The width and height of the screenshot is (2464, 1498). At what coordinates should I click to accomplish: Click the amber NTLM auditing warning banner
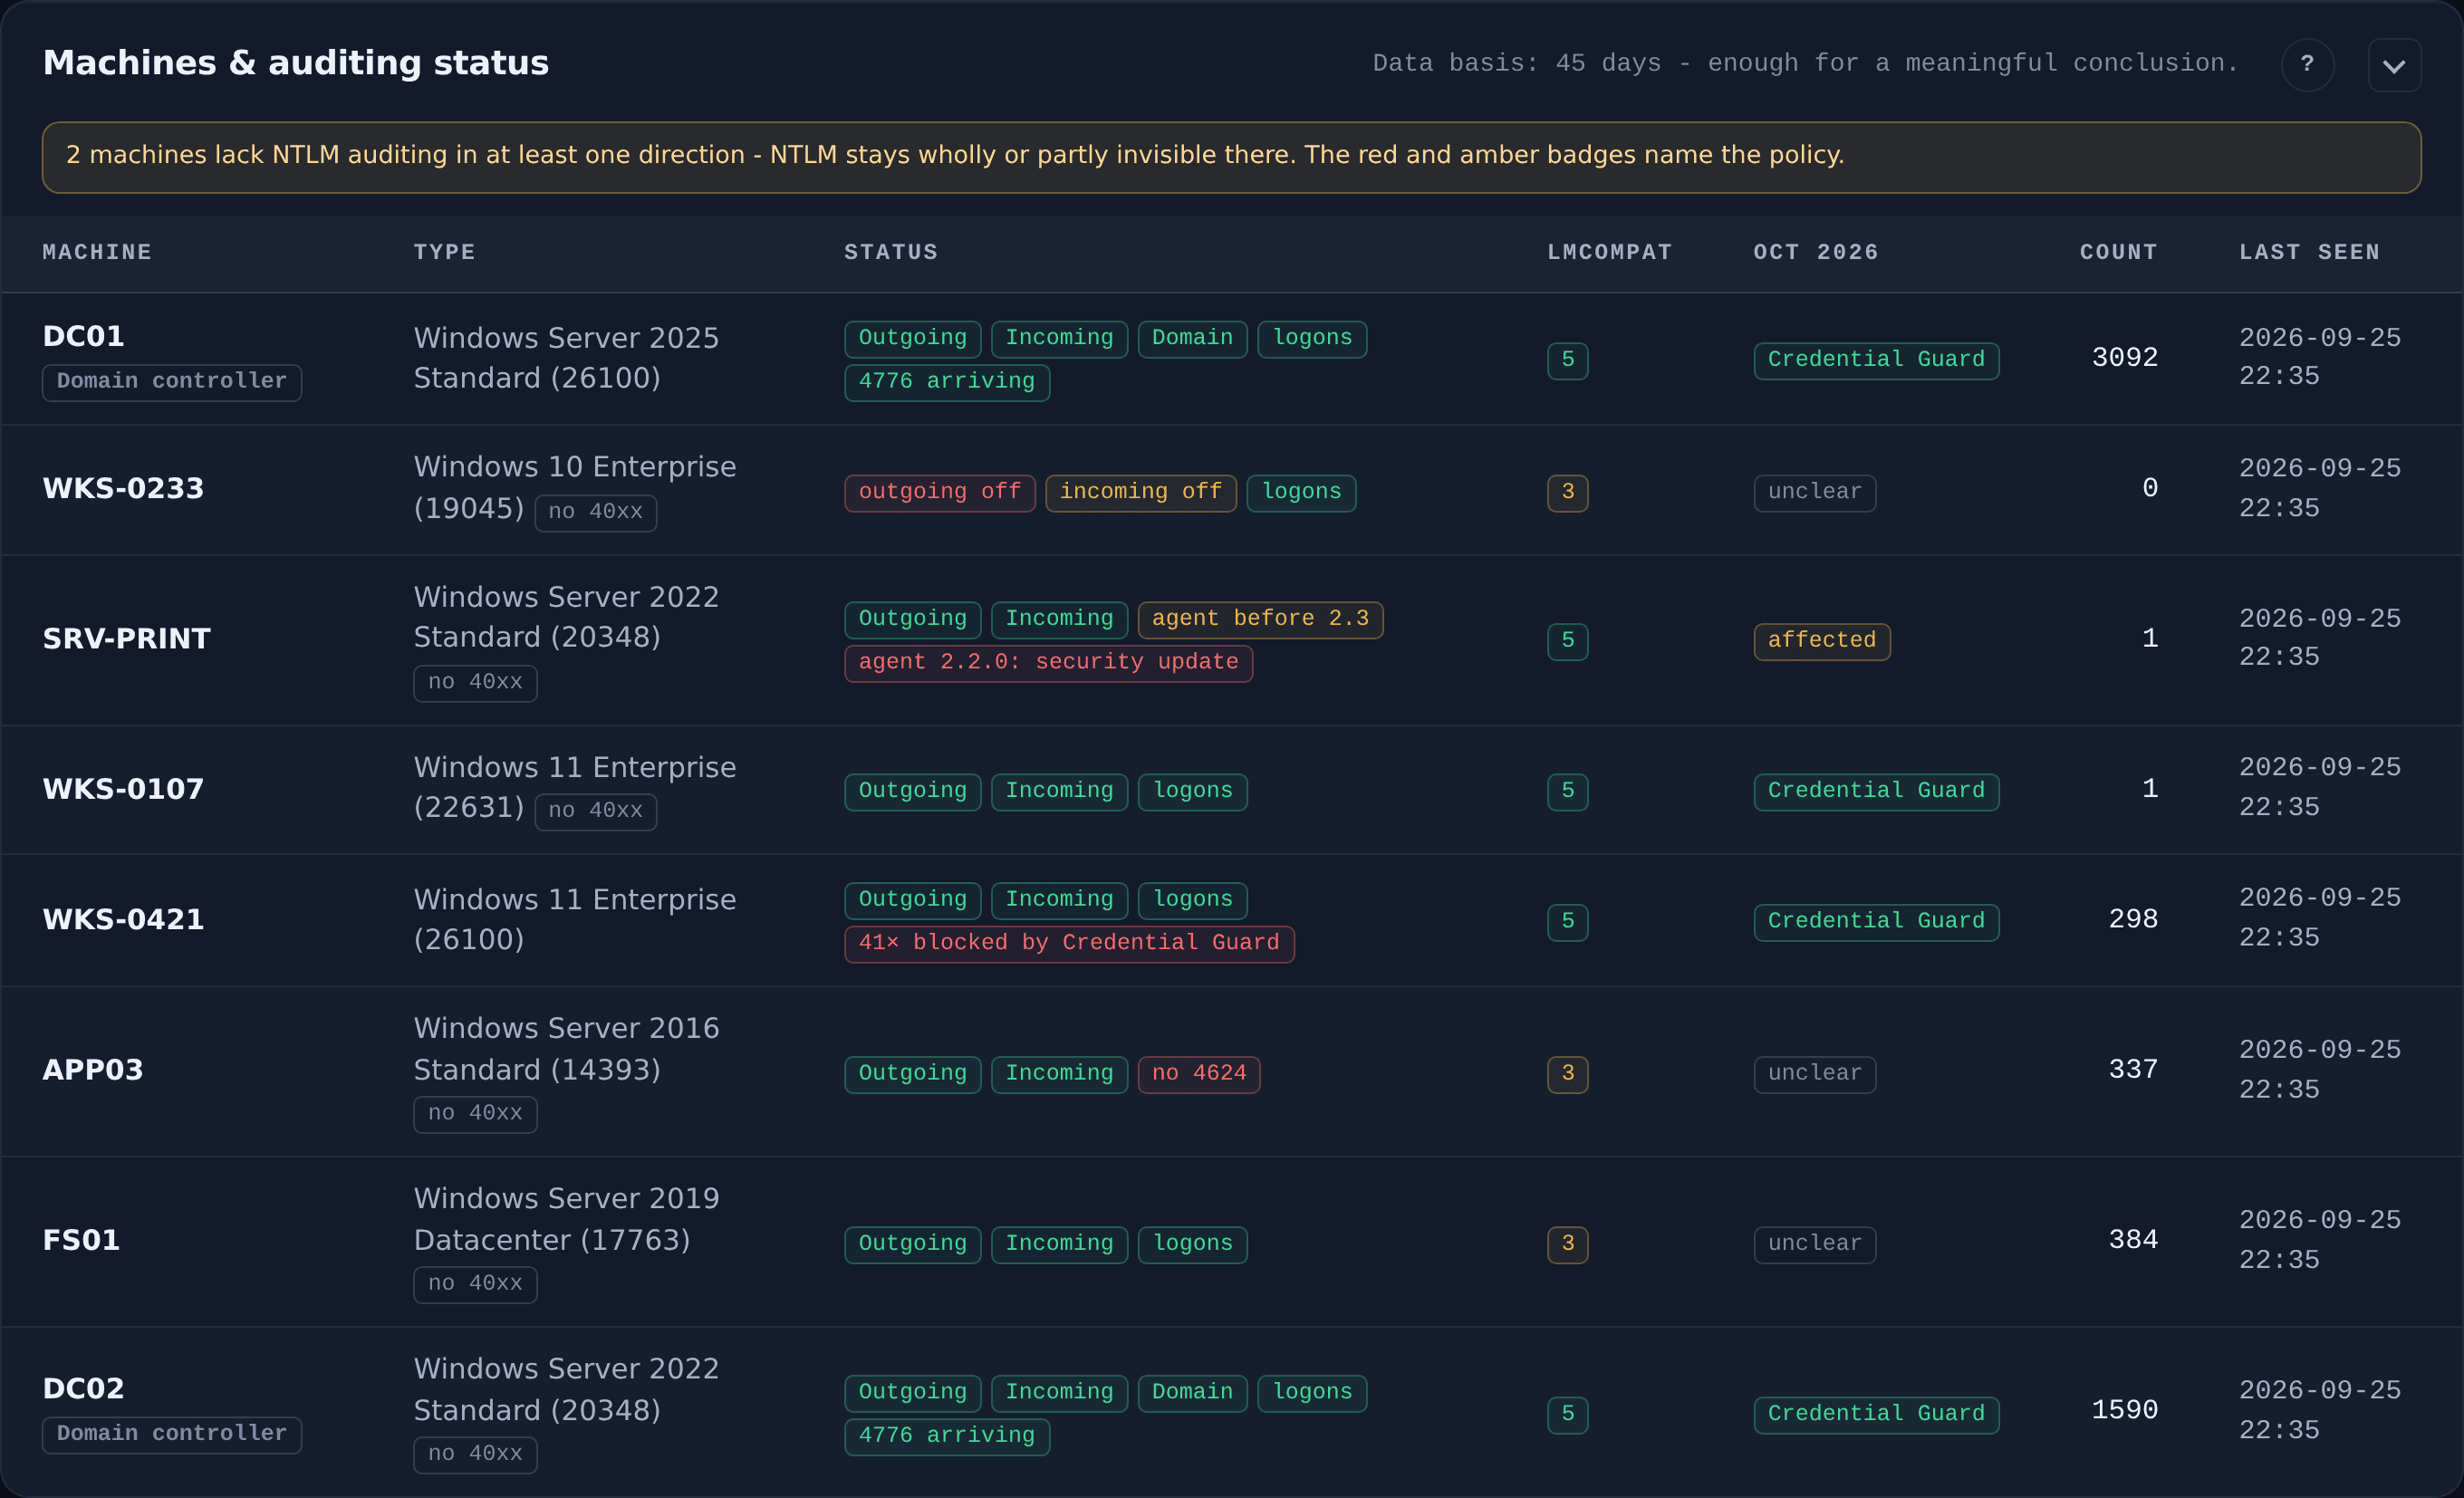[1231, 157]
